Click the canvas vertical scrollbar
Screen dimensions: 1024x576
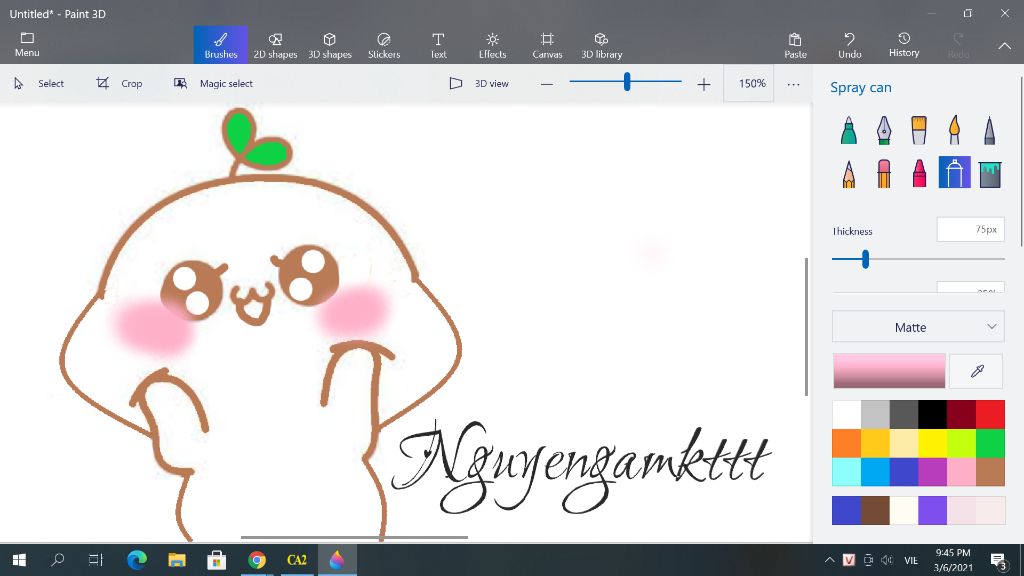coord(807,327)
